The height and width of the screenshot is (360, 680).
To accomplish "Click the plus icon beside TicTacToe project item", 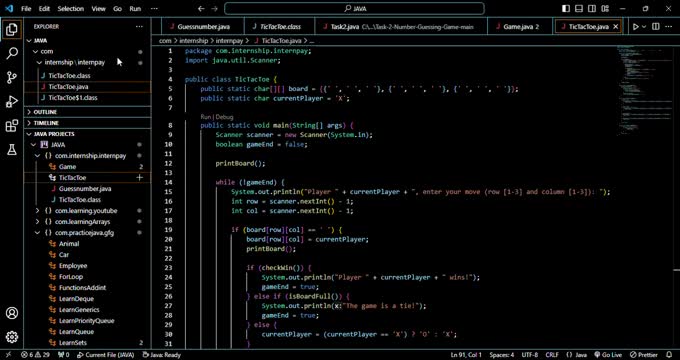I will [140, 177].
